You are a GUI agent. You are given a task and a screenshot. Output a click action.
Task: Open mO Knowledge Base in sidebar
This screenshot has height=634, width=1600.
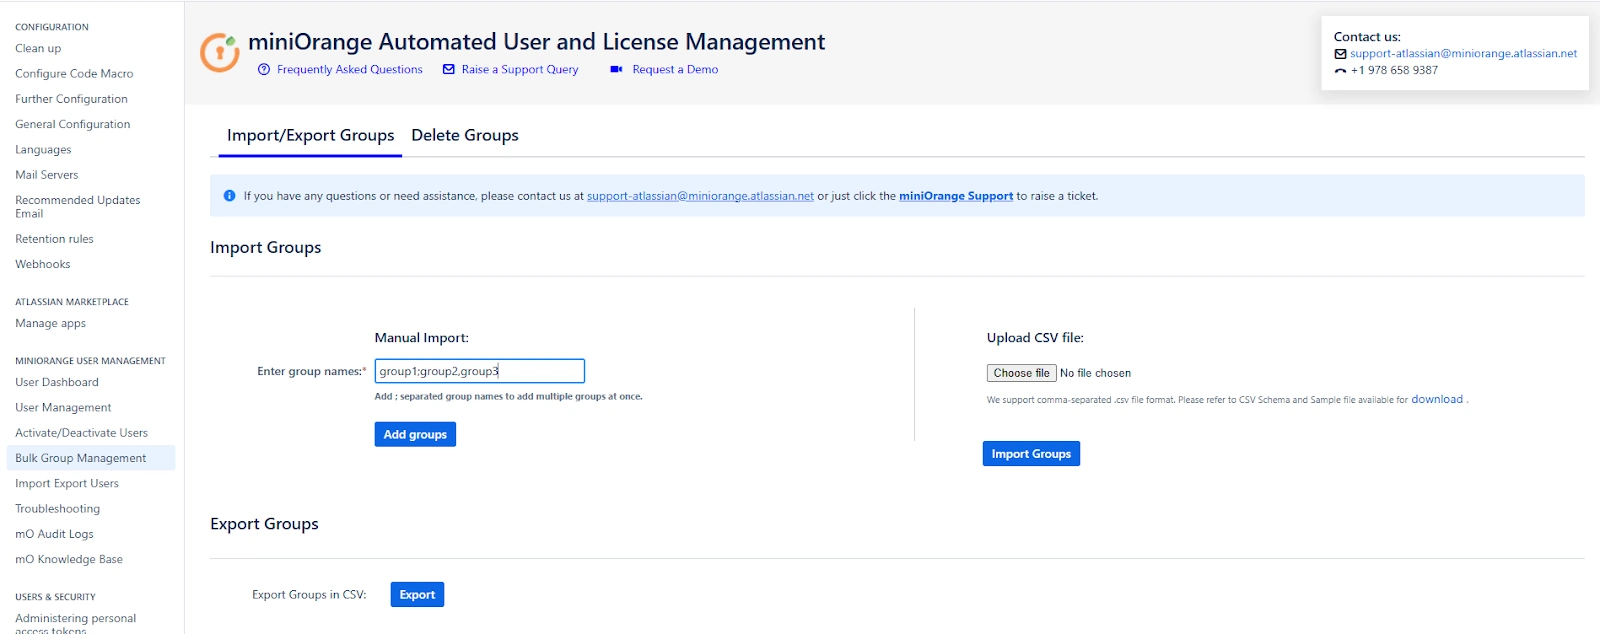click(69, 559)
